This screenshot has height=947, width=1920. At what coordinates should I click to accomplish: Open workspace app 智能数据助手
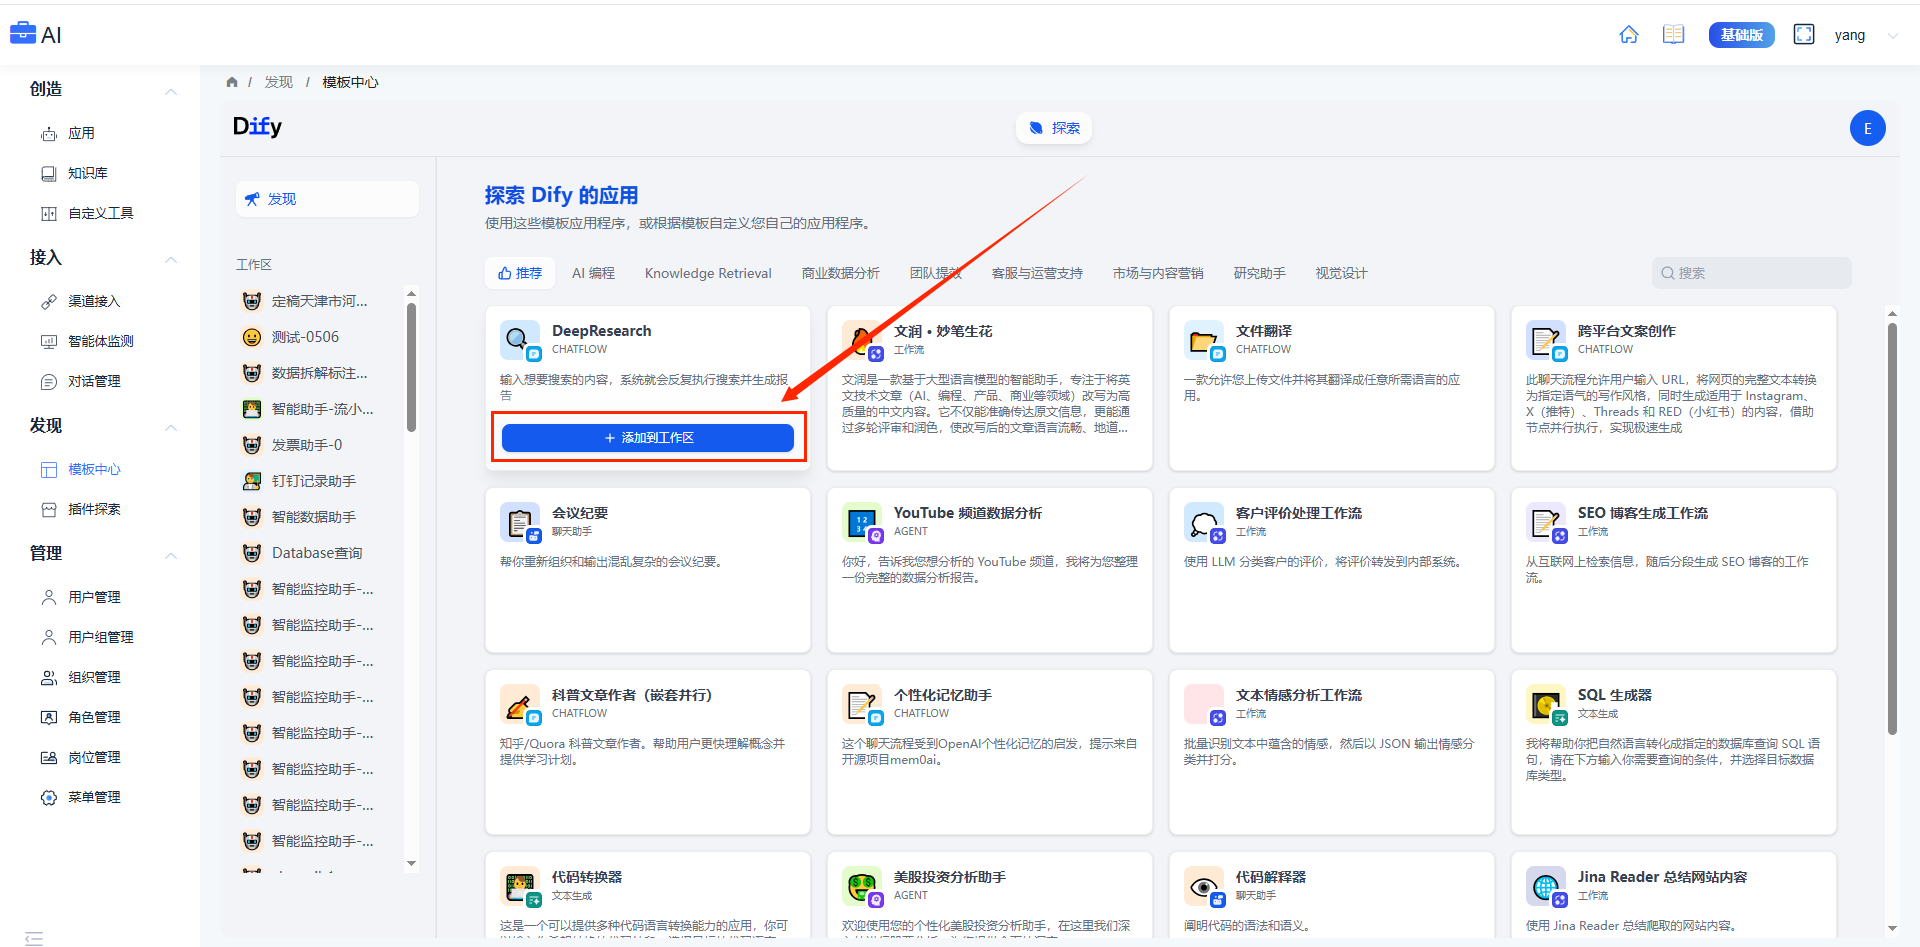click(x=314, y=517)
